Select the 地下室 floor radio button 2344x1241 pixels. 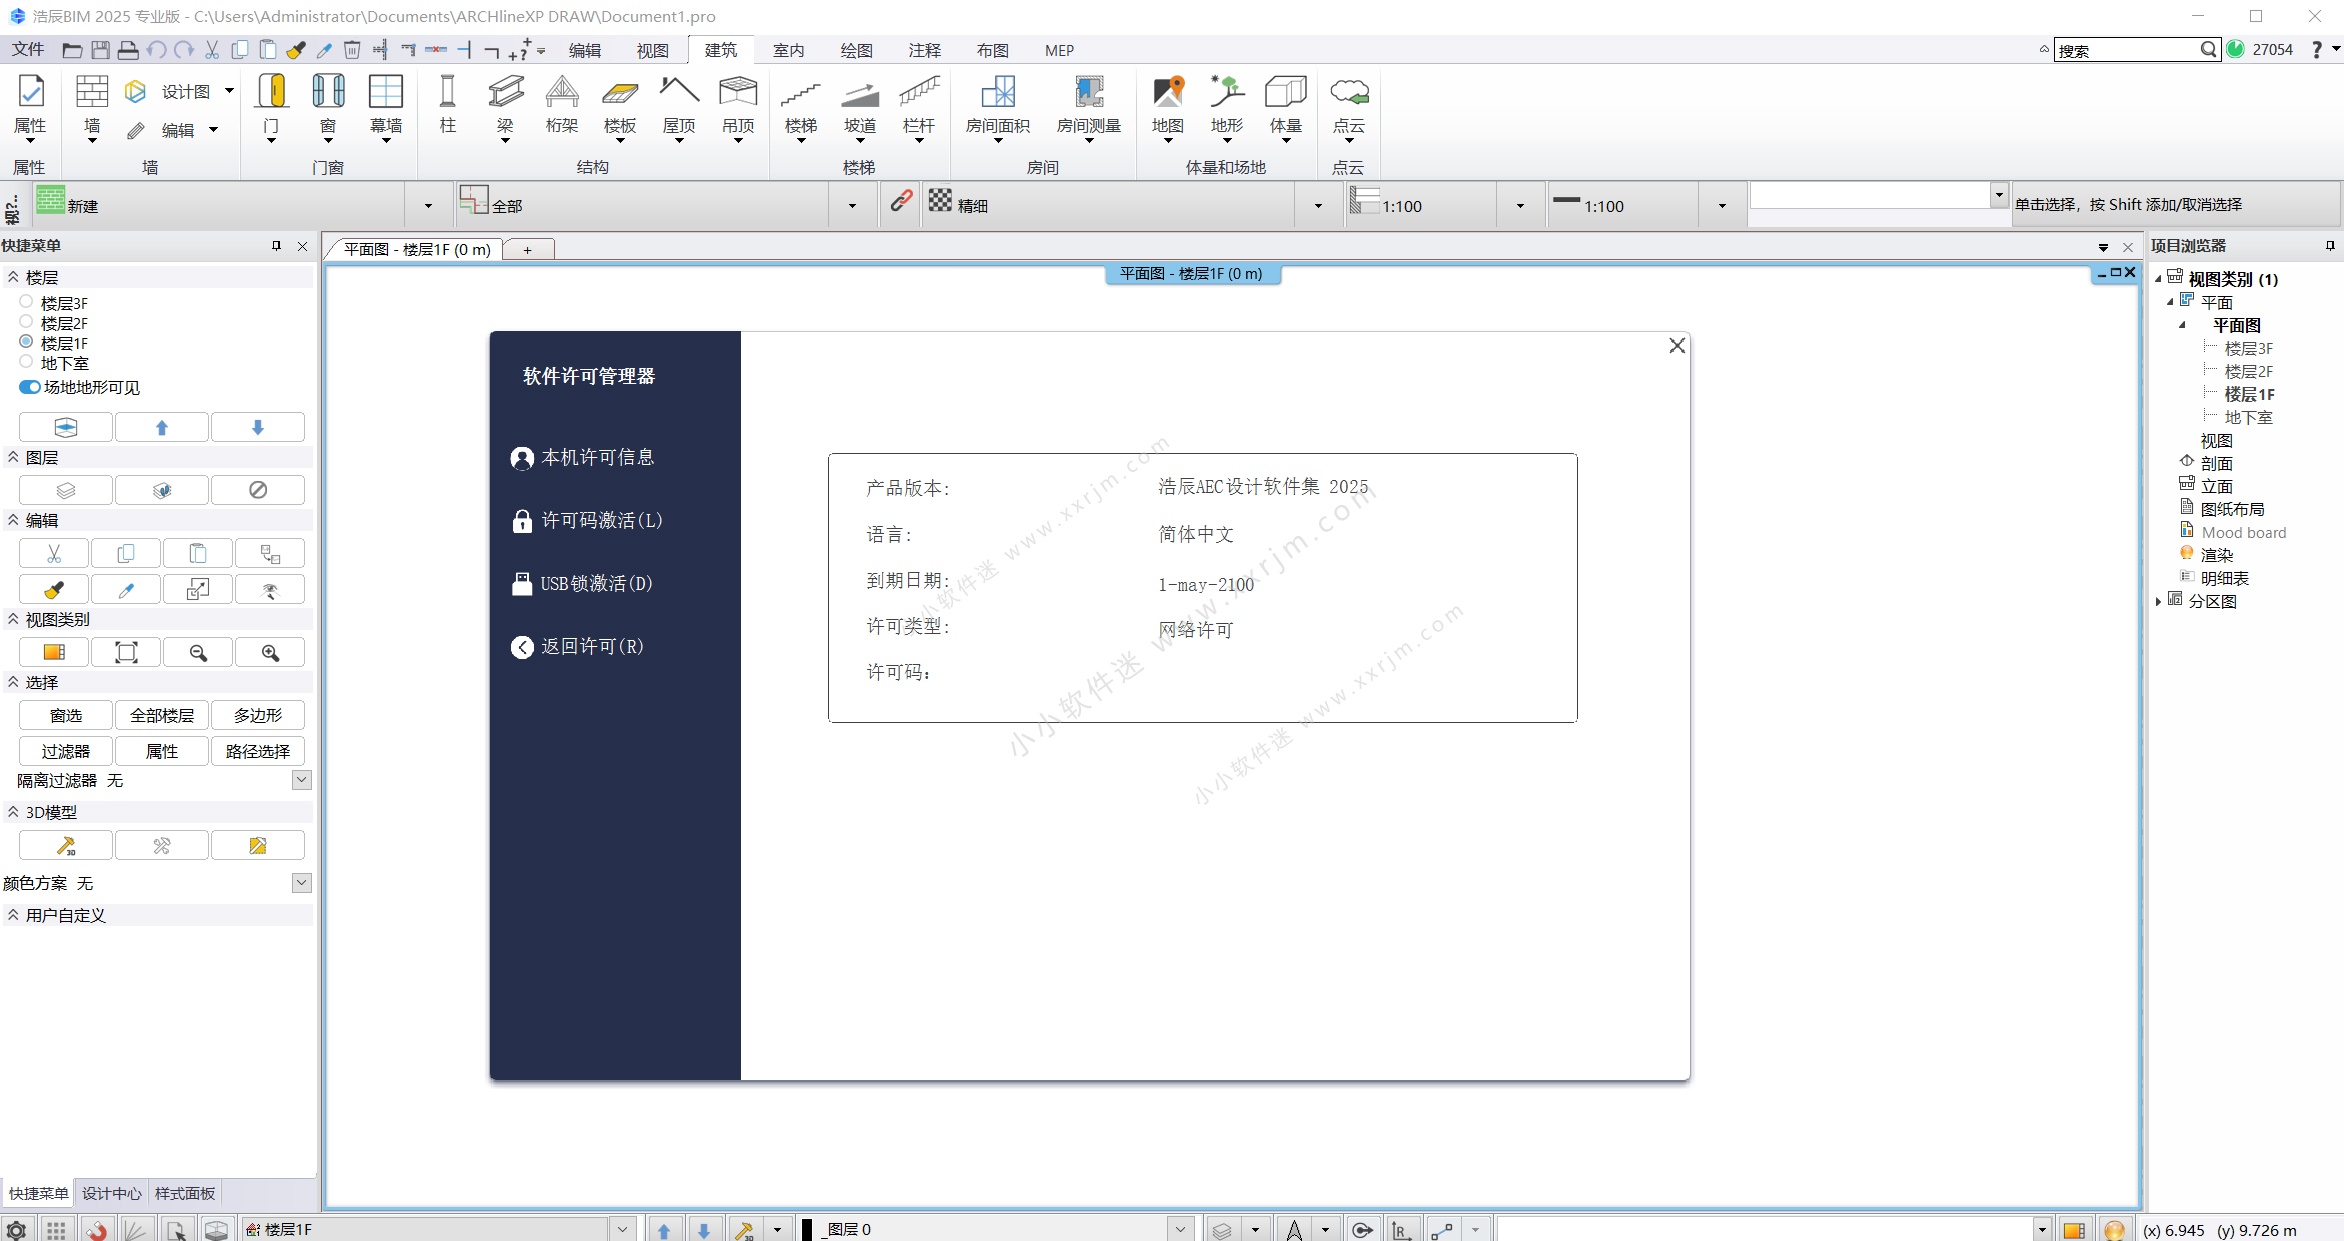pos(26,362)
